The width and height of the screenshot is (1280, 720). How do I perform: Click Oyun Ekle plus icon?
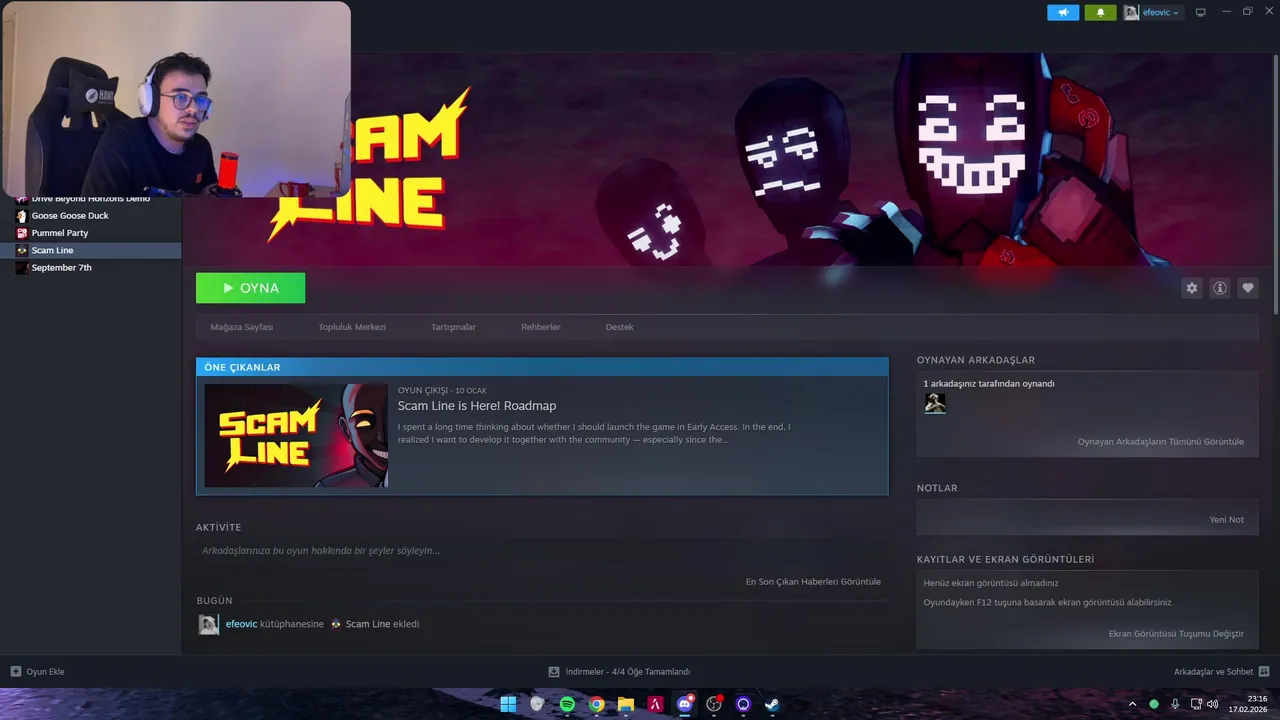15,672
